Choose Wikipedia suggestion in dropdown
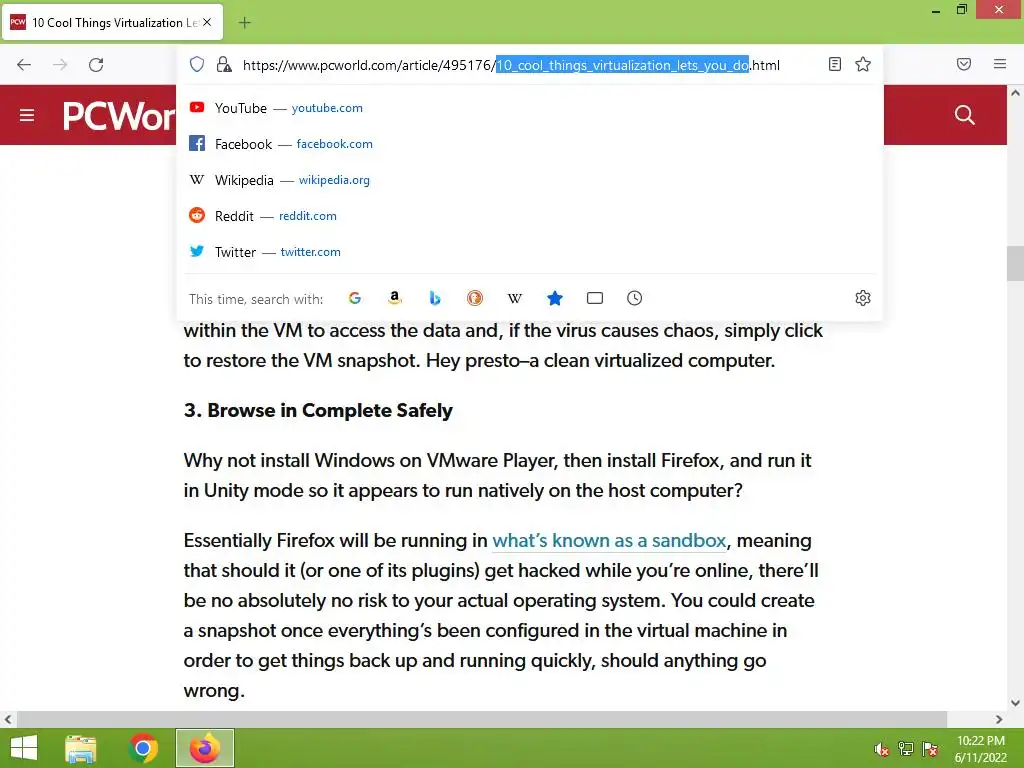Viewport: 1024px width, 768px height. pyautogui.click(x=530, y=180)
